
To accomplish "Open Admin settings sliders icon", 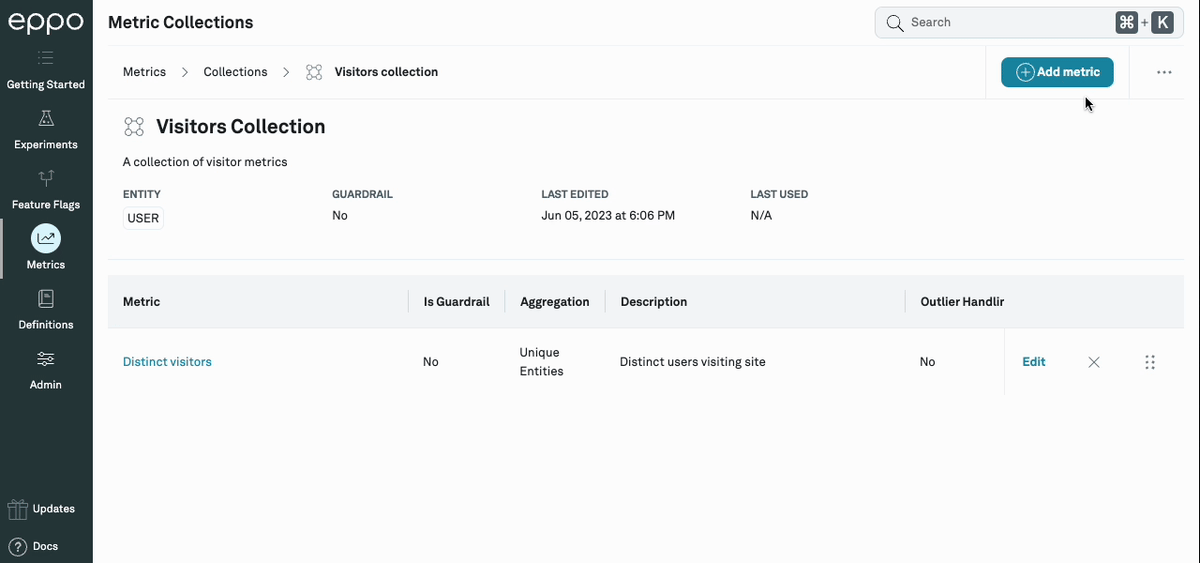I will point(46,359).
